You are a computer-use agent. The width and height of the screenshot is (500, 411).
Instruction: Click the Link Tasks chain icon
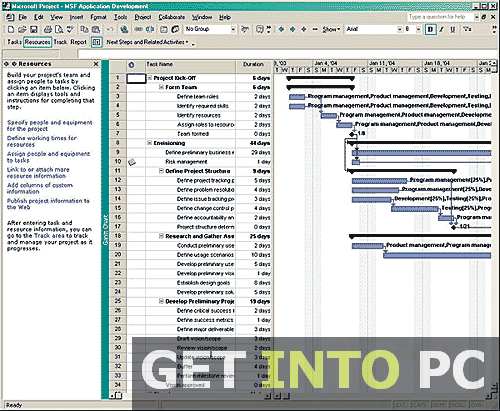point(139,29)
